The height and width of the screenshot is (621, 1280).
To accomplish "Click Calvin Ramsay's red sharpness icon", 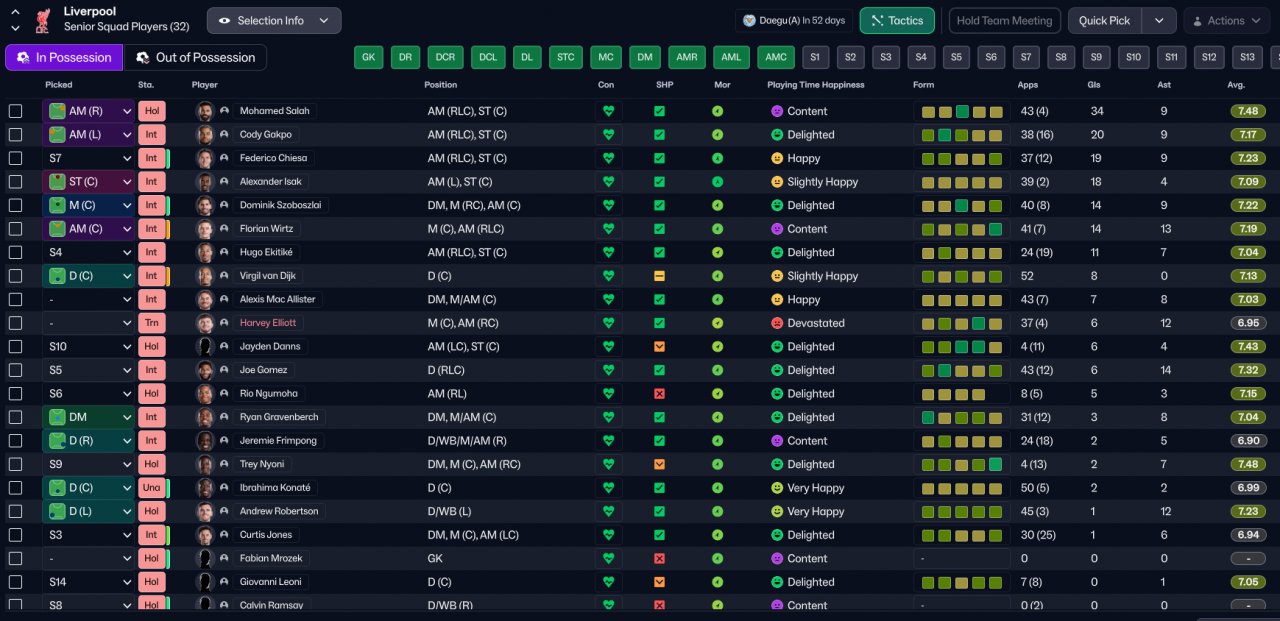I will tap(659, 605).
